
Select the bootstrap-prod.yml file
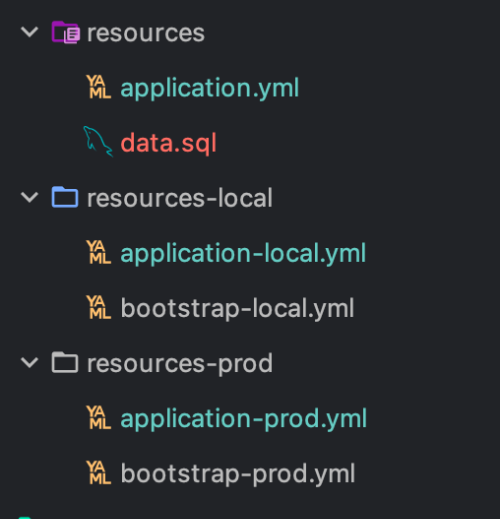[238, 474]
